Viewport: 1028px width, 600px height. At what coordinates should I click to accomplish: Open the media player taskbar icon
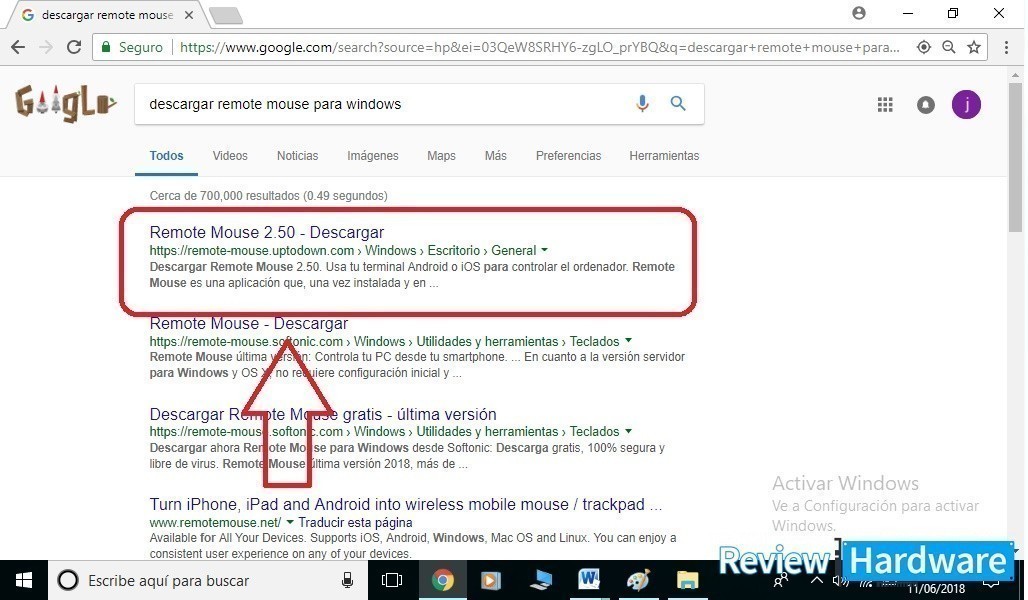[490, 580]
